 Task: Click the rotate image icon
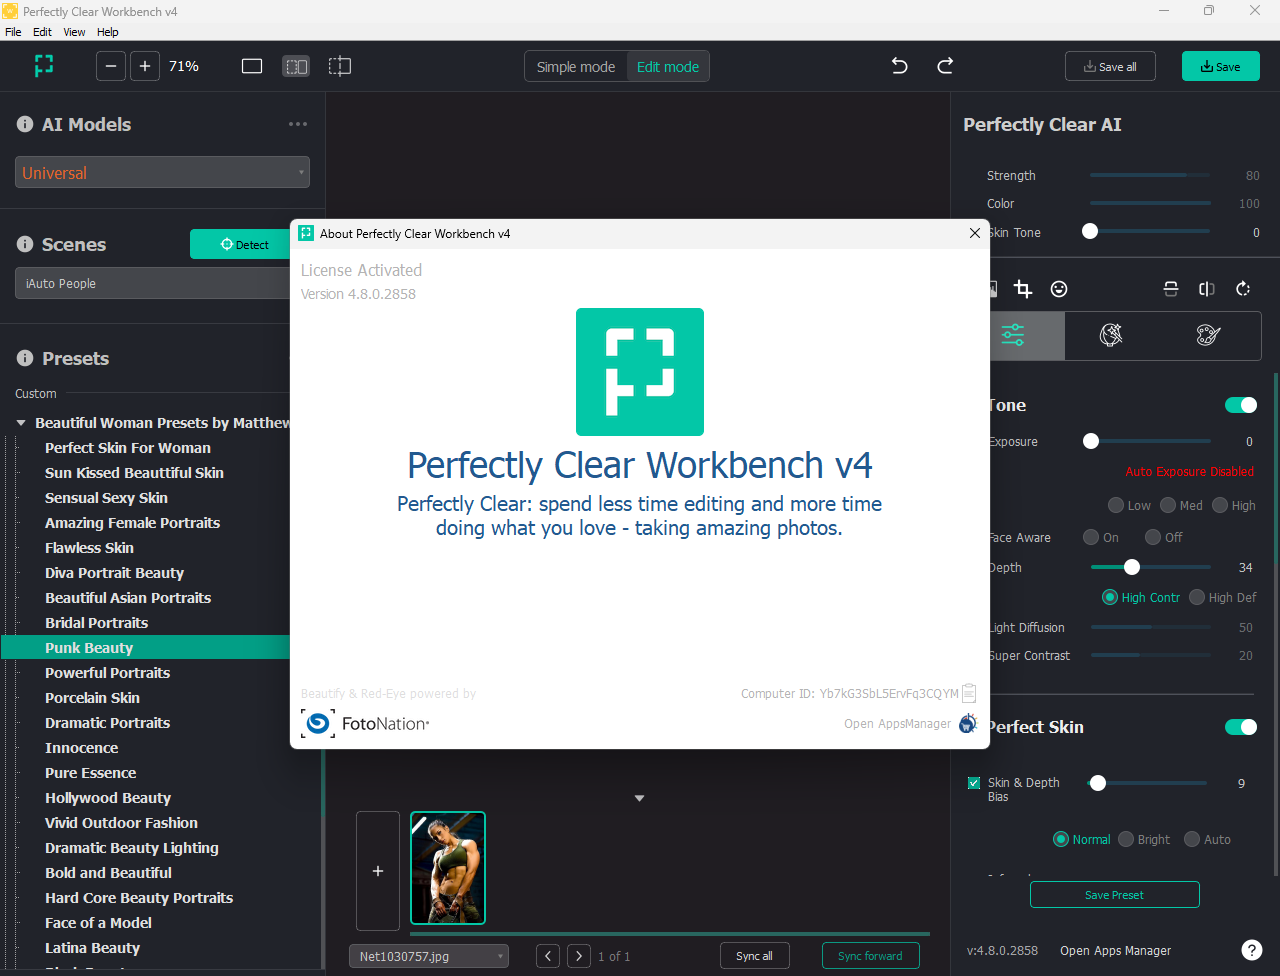point(1243,289)
